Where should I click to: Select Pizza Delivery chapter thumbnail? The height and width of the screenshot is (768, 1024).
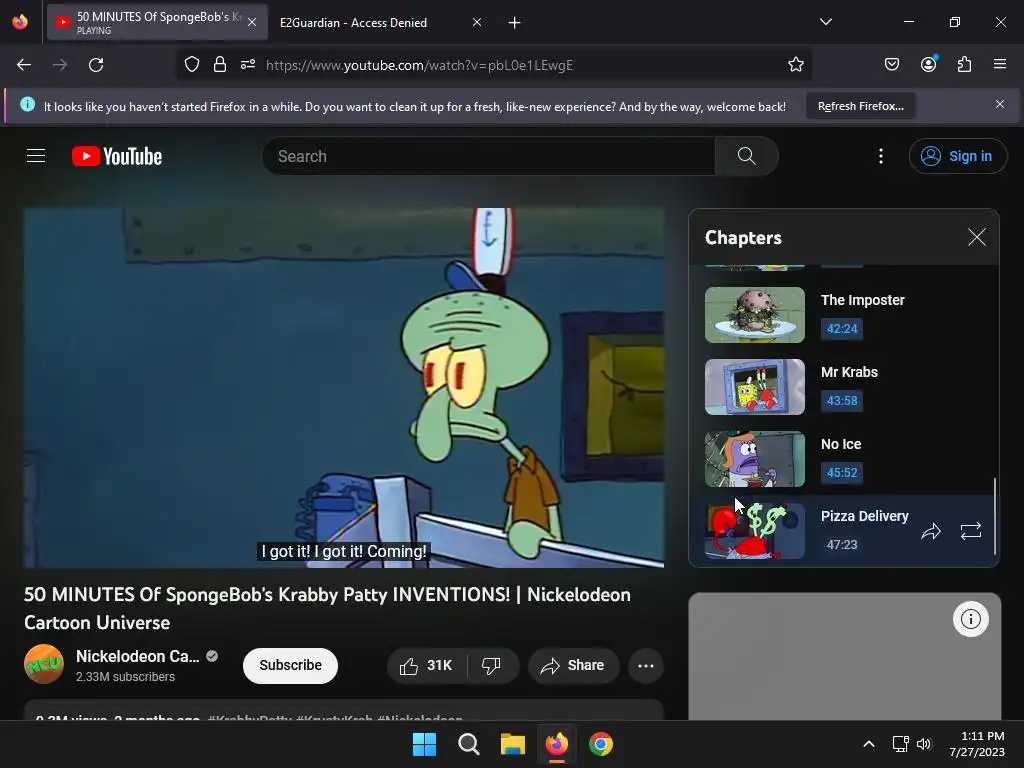click(754, 530)
